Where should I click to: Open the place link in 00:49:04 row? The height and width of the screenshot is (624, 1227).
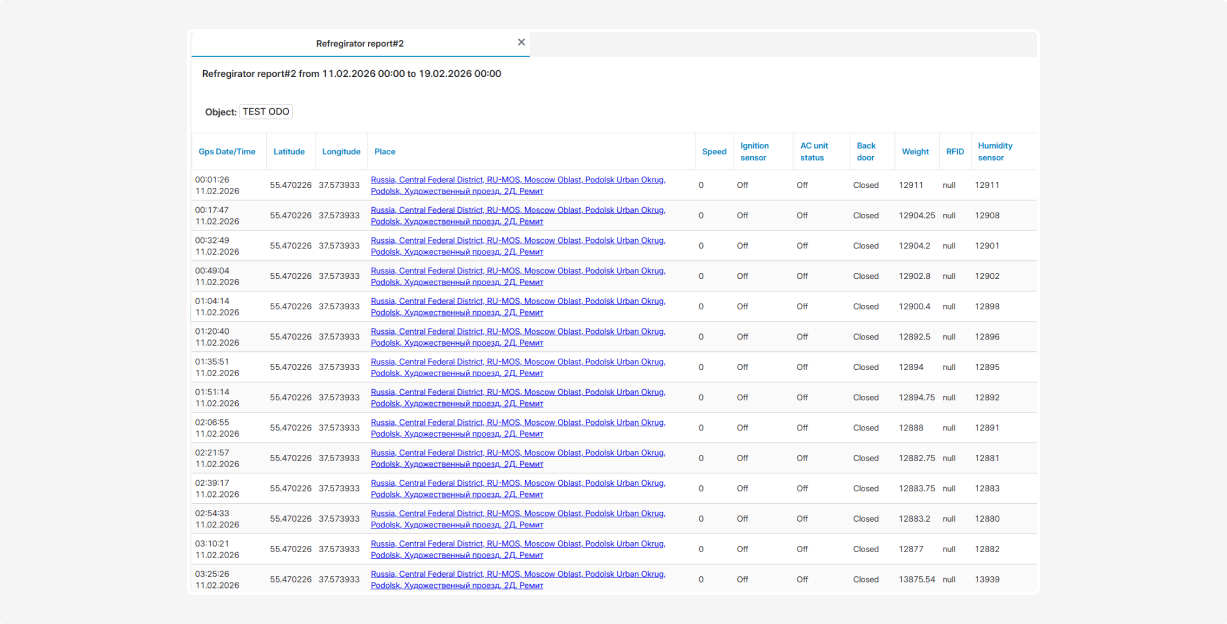coord(518,277)
